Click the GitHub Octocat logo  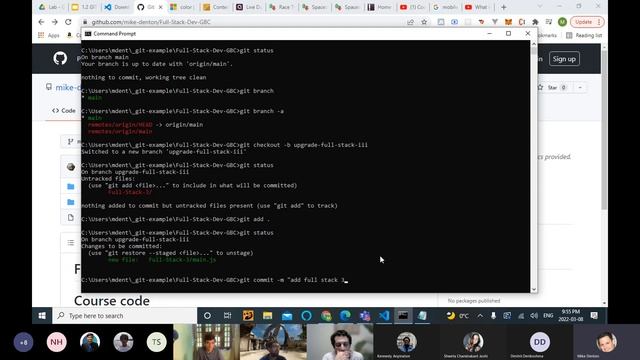(60, 58)
